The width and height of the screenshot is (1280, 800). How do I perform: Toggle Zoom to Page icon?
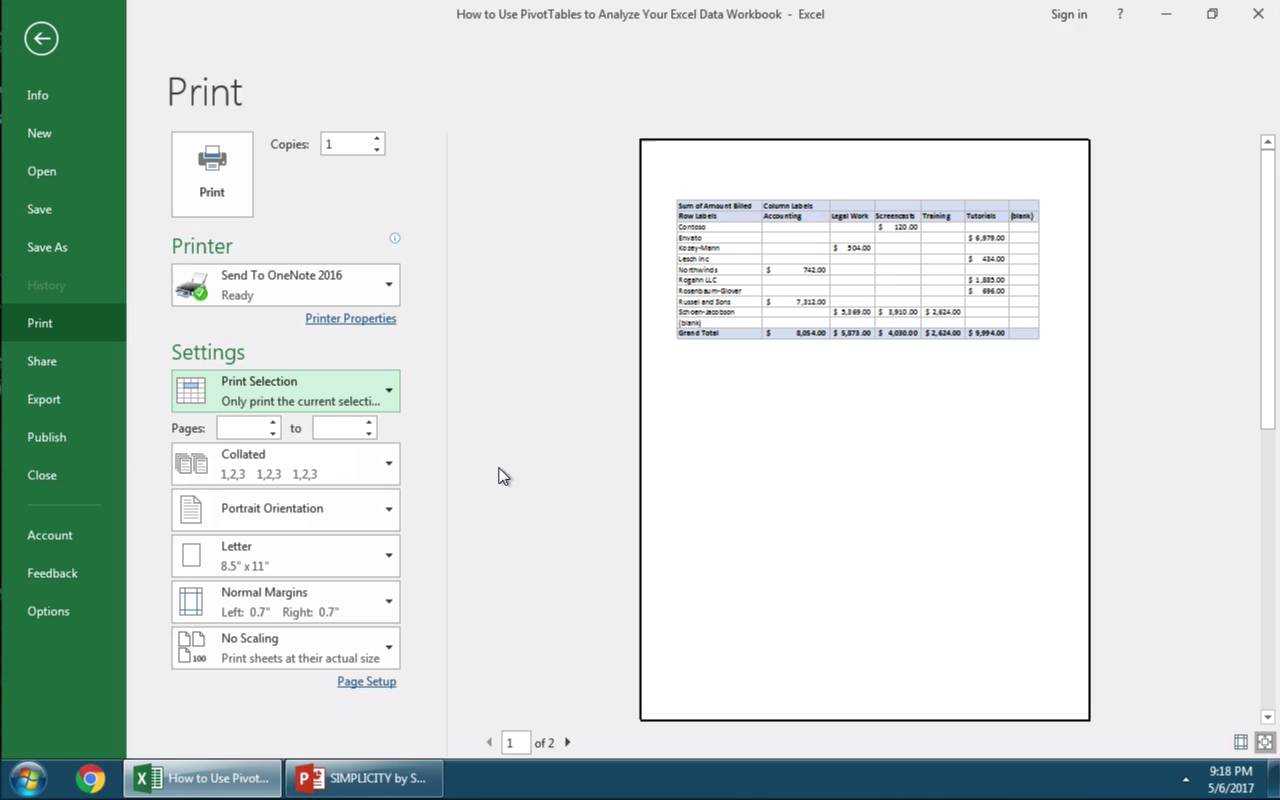(1265, 742)
